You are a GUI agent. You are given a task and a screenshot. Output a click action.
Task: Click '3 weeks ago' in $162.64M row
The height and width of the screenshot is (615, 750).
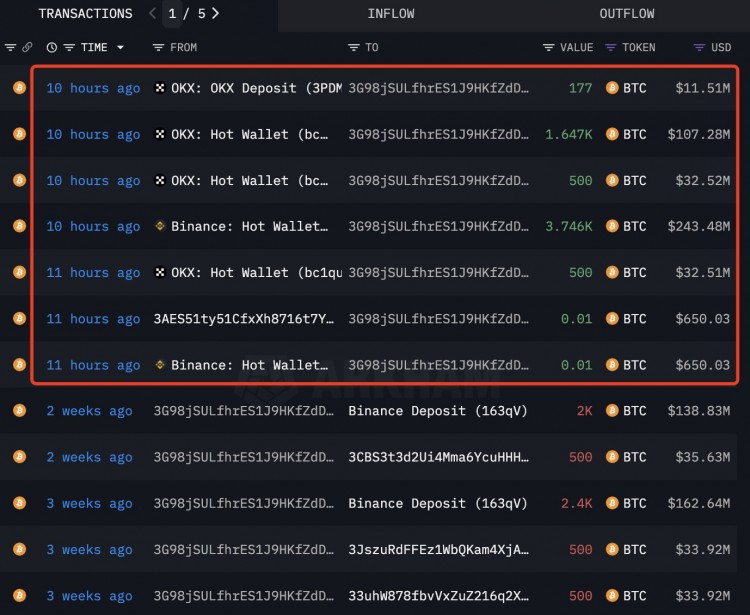89,504
